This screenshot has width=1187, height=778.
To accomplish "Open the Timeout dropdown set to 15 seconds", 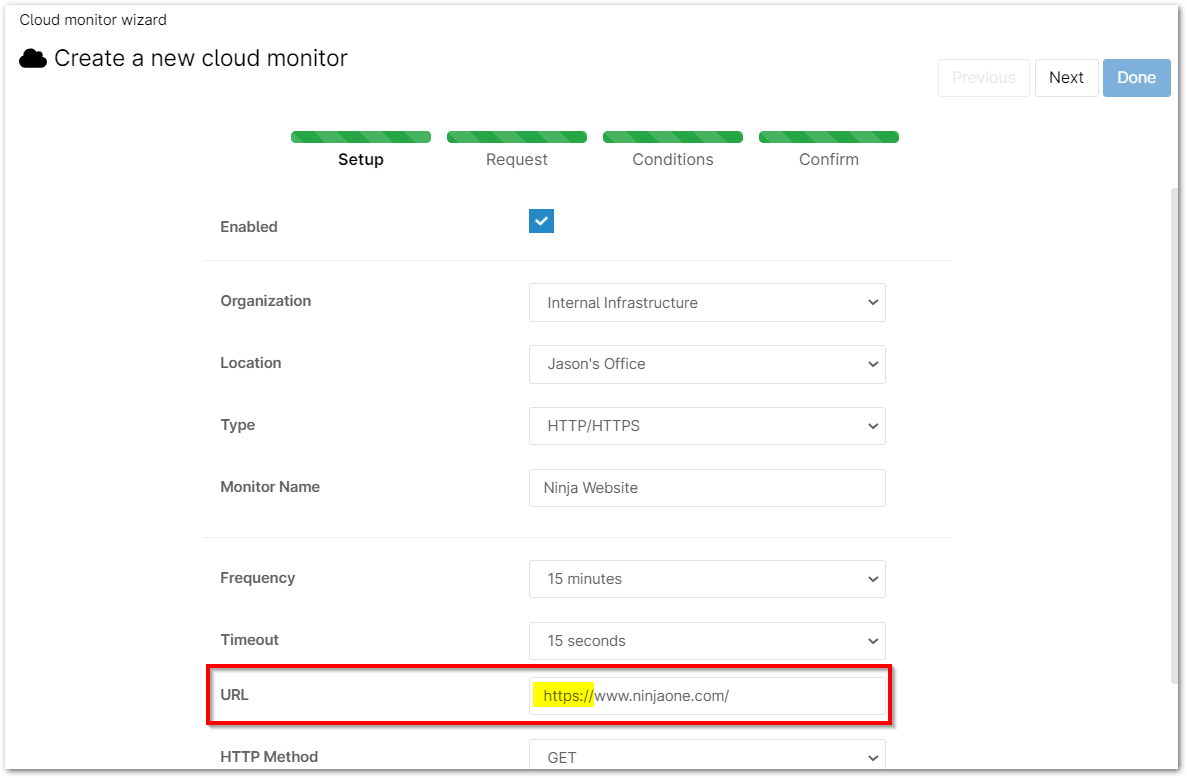I will (x=707, y=641).
